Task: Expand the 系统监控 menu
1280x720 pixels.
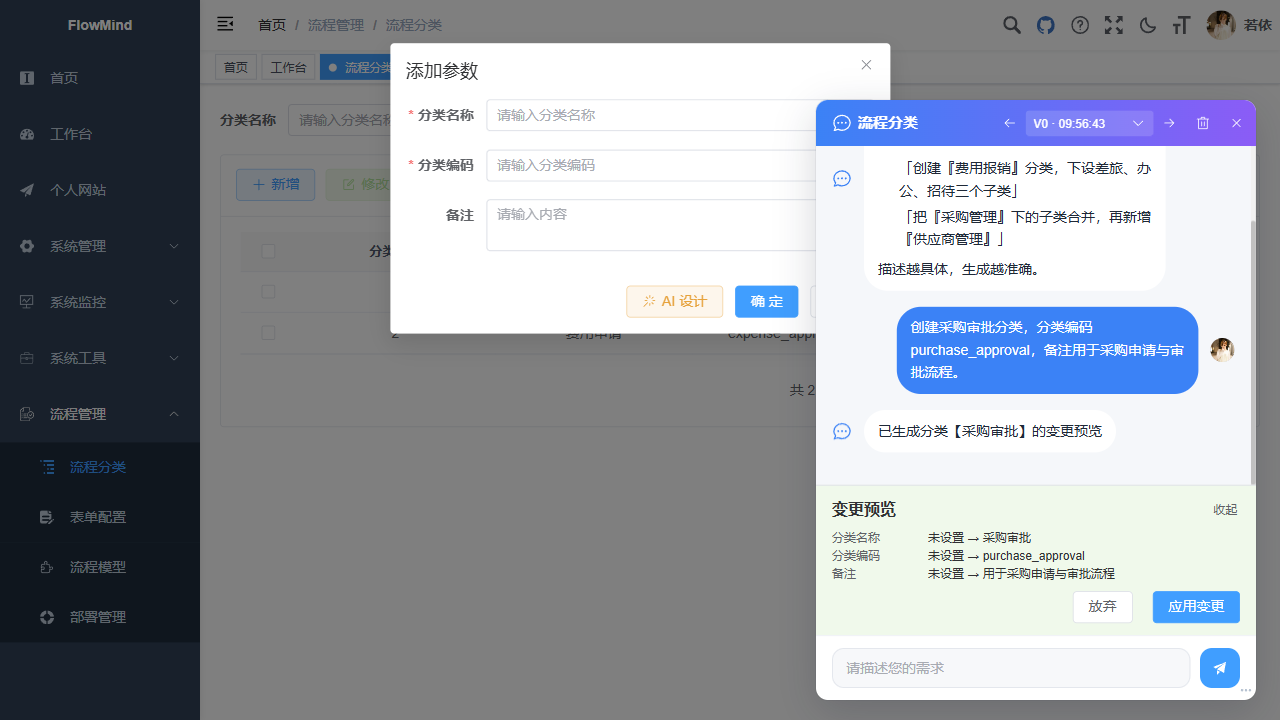Action: coord(100,302)
